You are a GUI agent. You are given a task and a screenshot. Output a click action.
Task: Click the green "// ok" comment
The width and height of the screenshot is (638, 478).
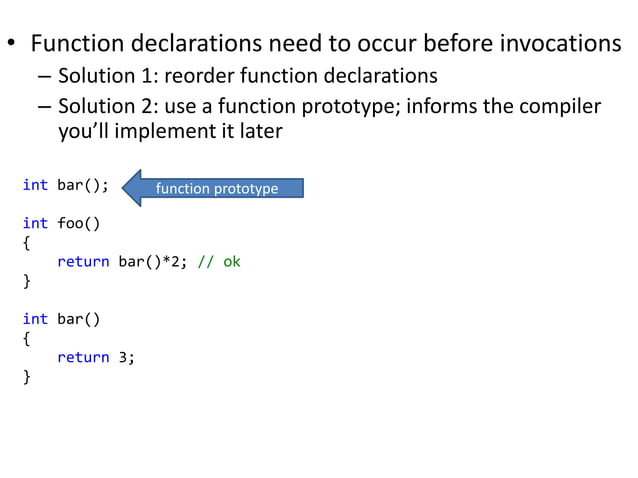218,262
